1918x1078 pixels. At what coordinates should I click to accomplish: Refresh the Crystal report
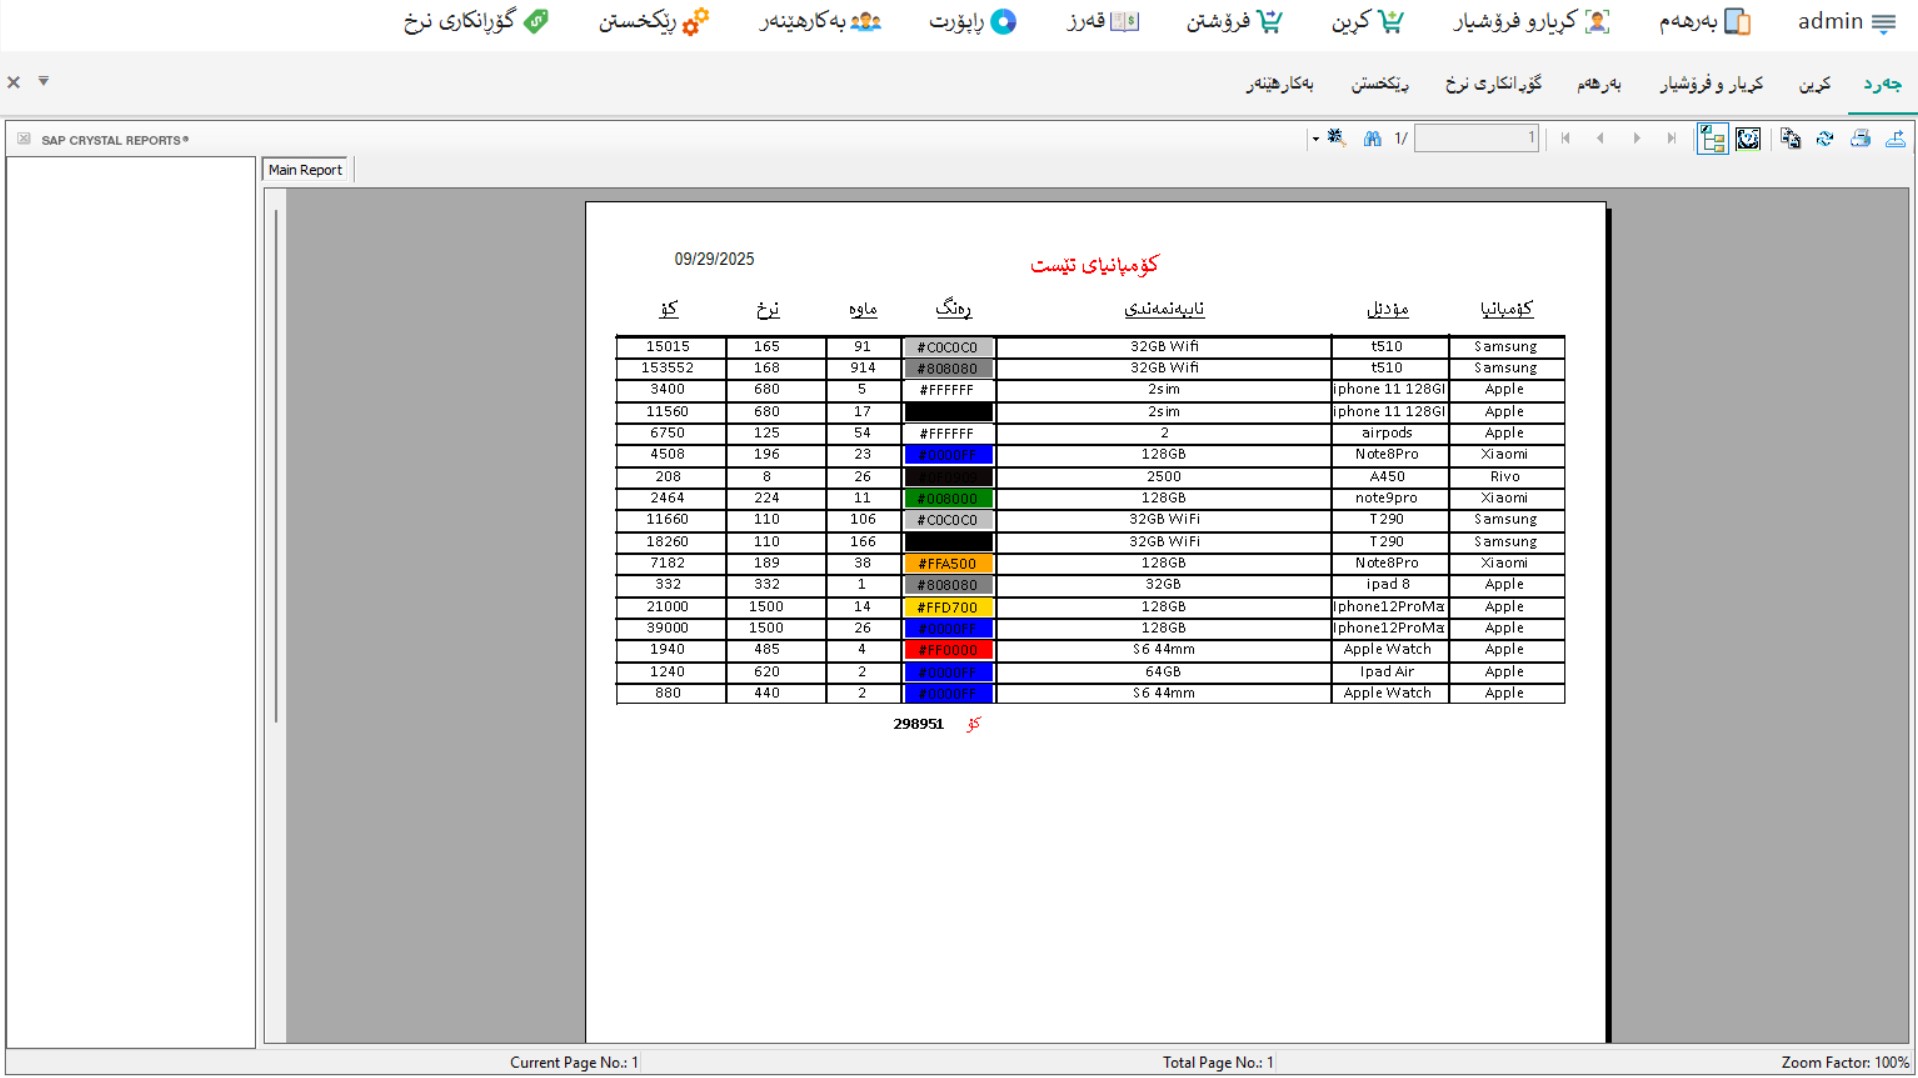[x=1825, y=139]
